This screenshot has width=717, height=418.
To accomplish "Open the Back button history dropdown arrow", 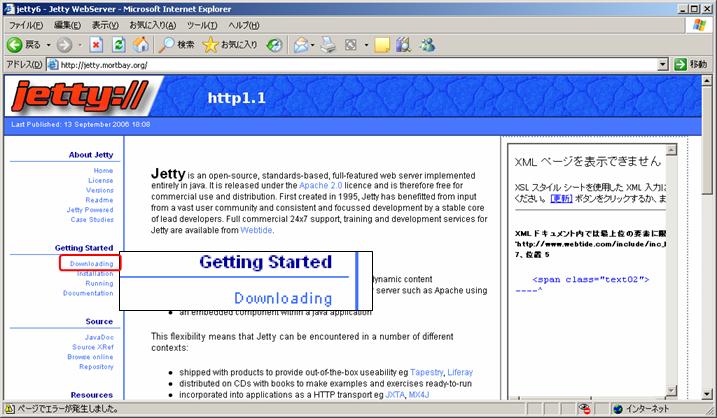I will point(48,45).
